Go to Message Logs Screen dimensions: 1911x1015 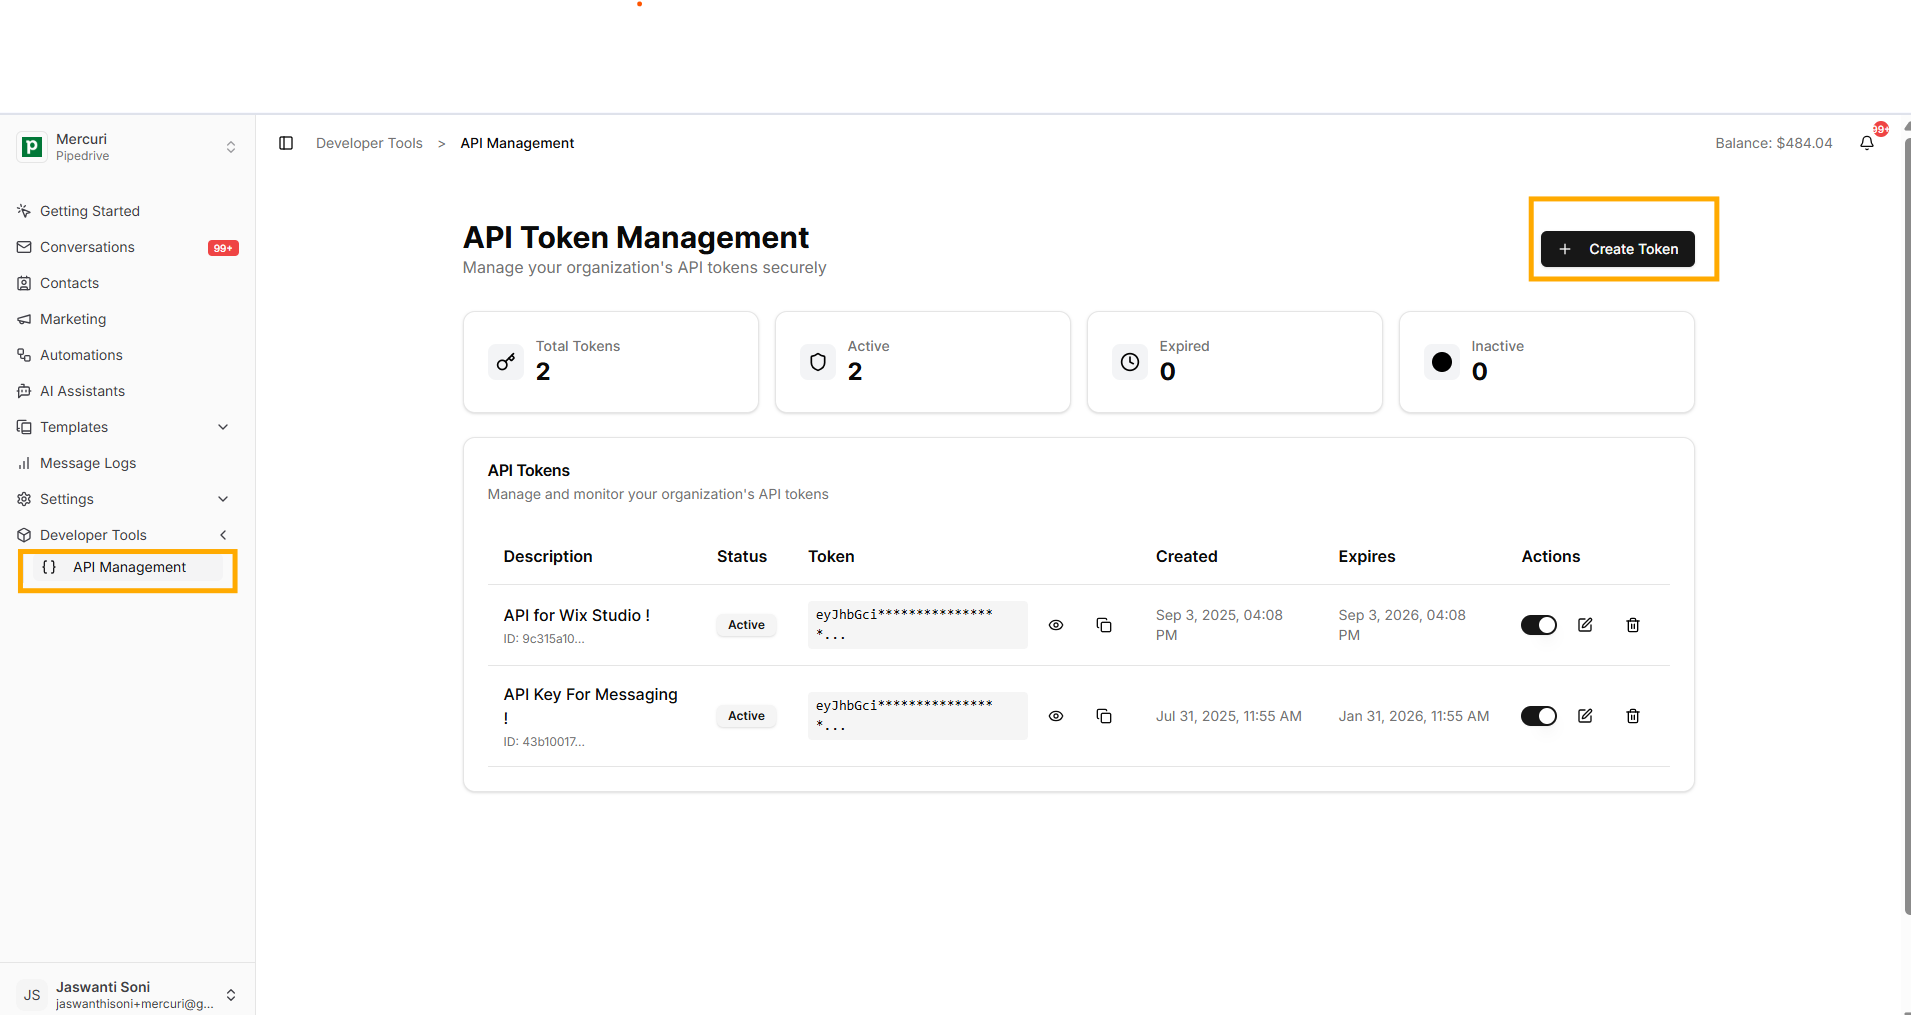click(x=88, y=463)
